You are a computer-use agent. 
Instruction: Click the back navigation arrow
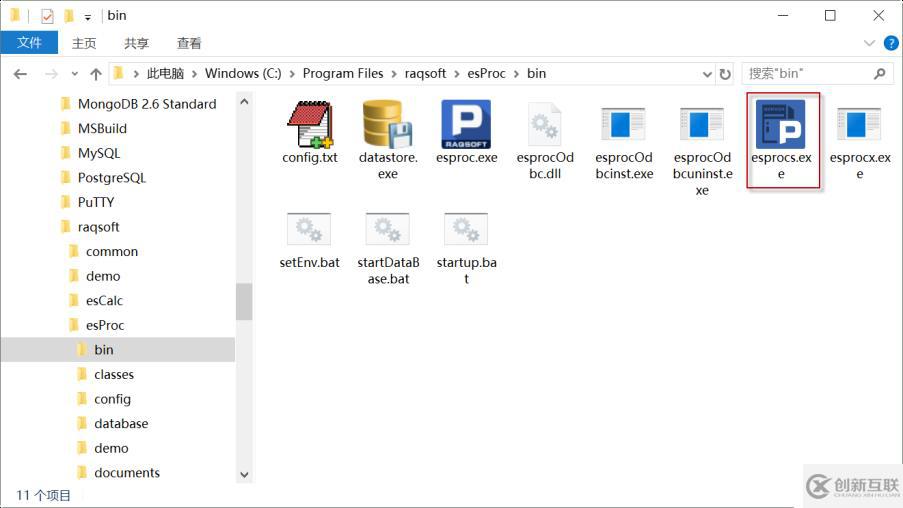[20, 74]
